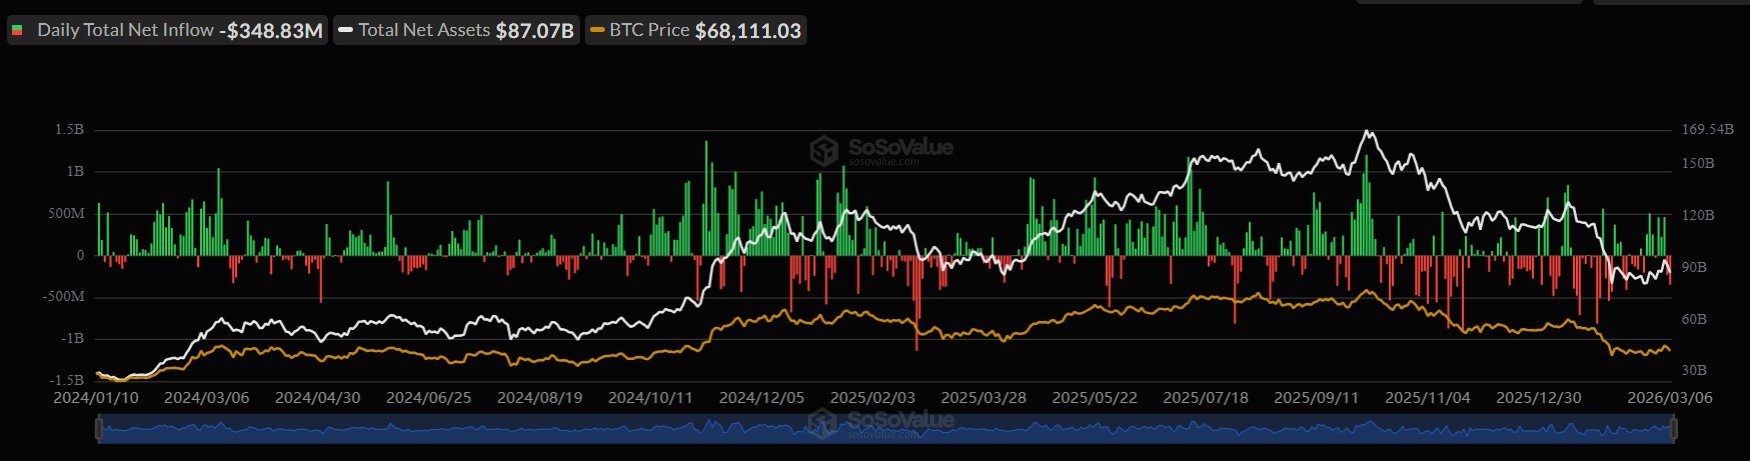The height and width of the screenshot is (461, 1750).
Task: Click the 0 left axis value
Action: click(81, 255)
